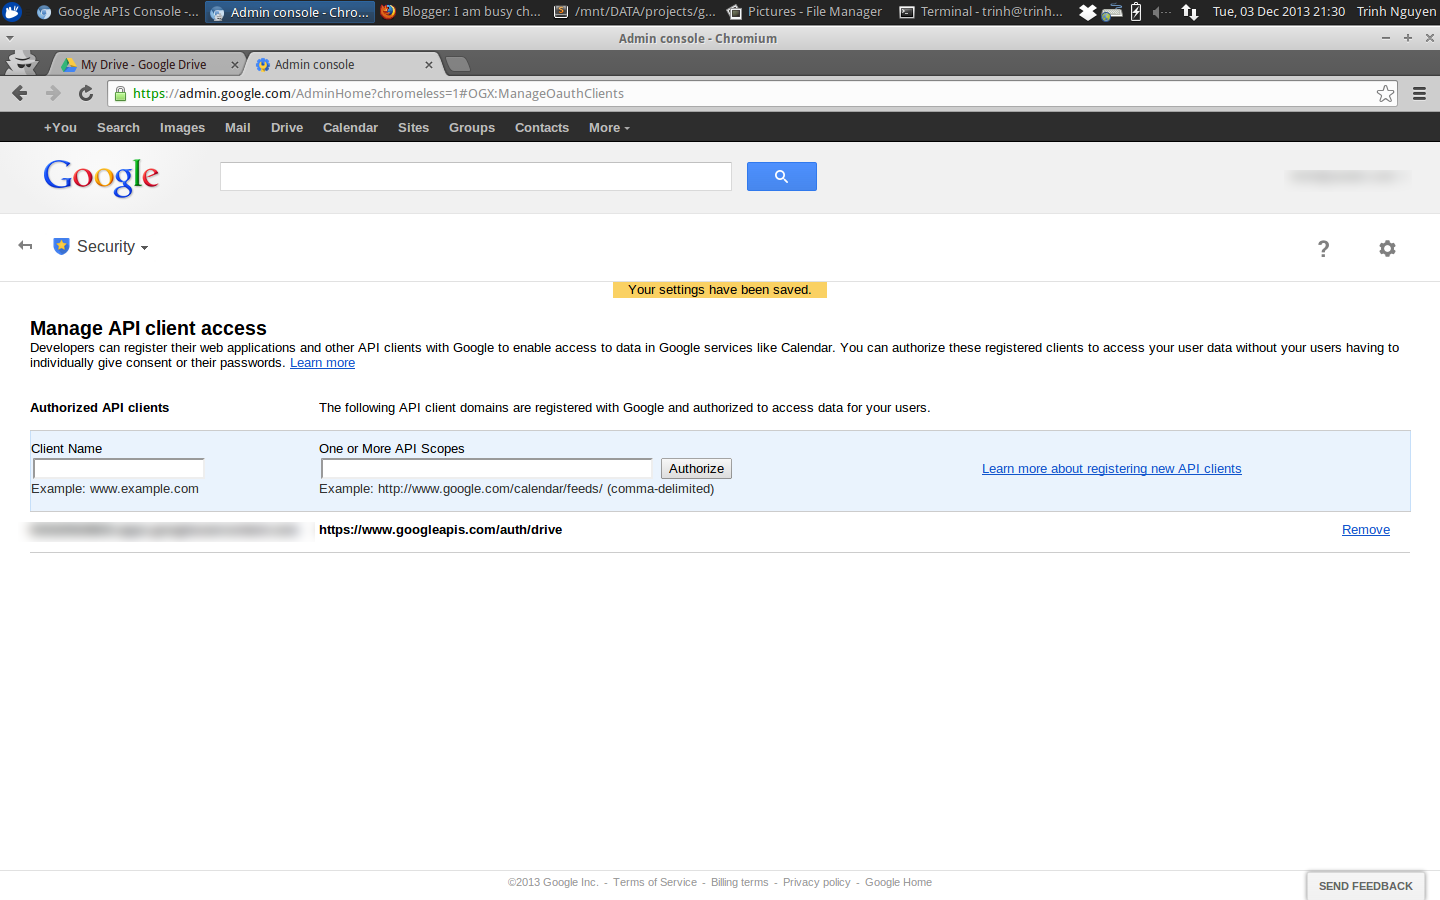Click the browser back arrow icon
The image size is (1440, 900).
coord(20,93)
